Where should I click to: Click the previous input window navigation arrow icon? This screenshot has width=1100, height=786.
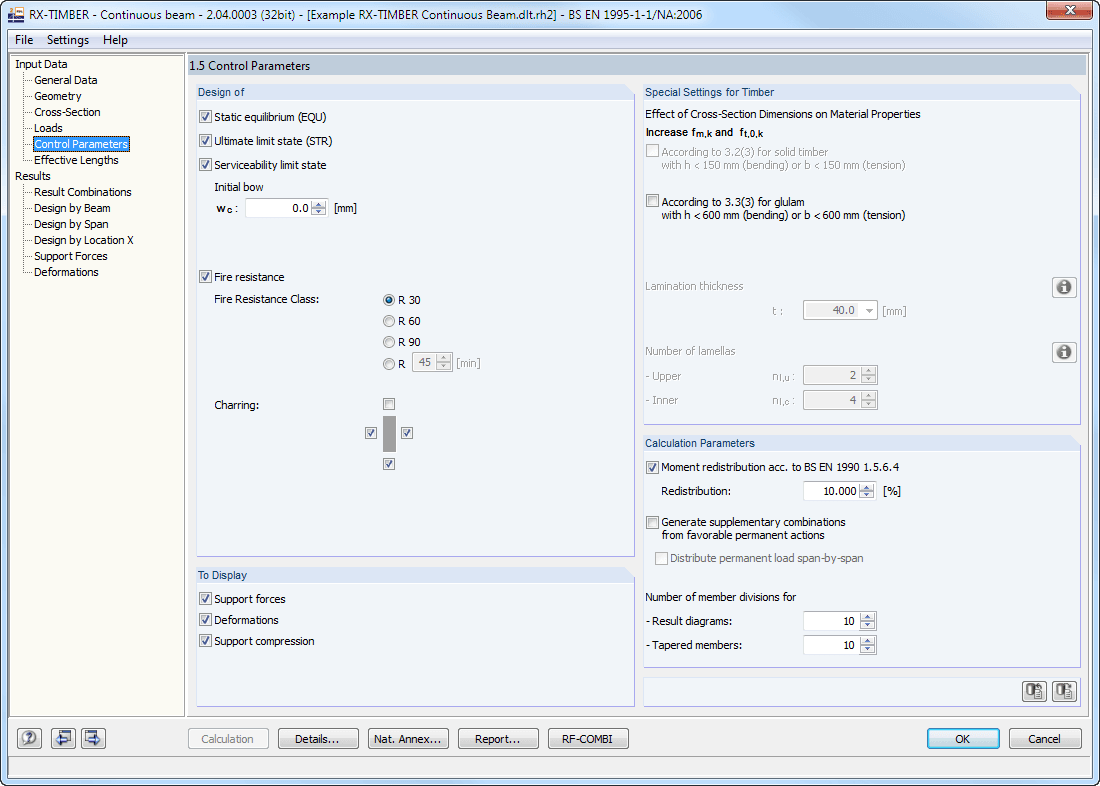click(x=61, y=738)
